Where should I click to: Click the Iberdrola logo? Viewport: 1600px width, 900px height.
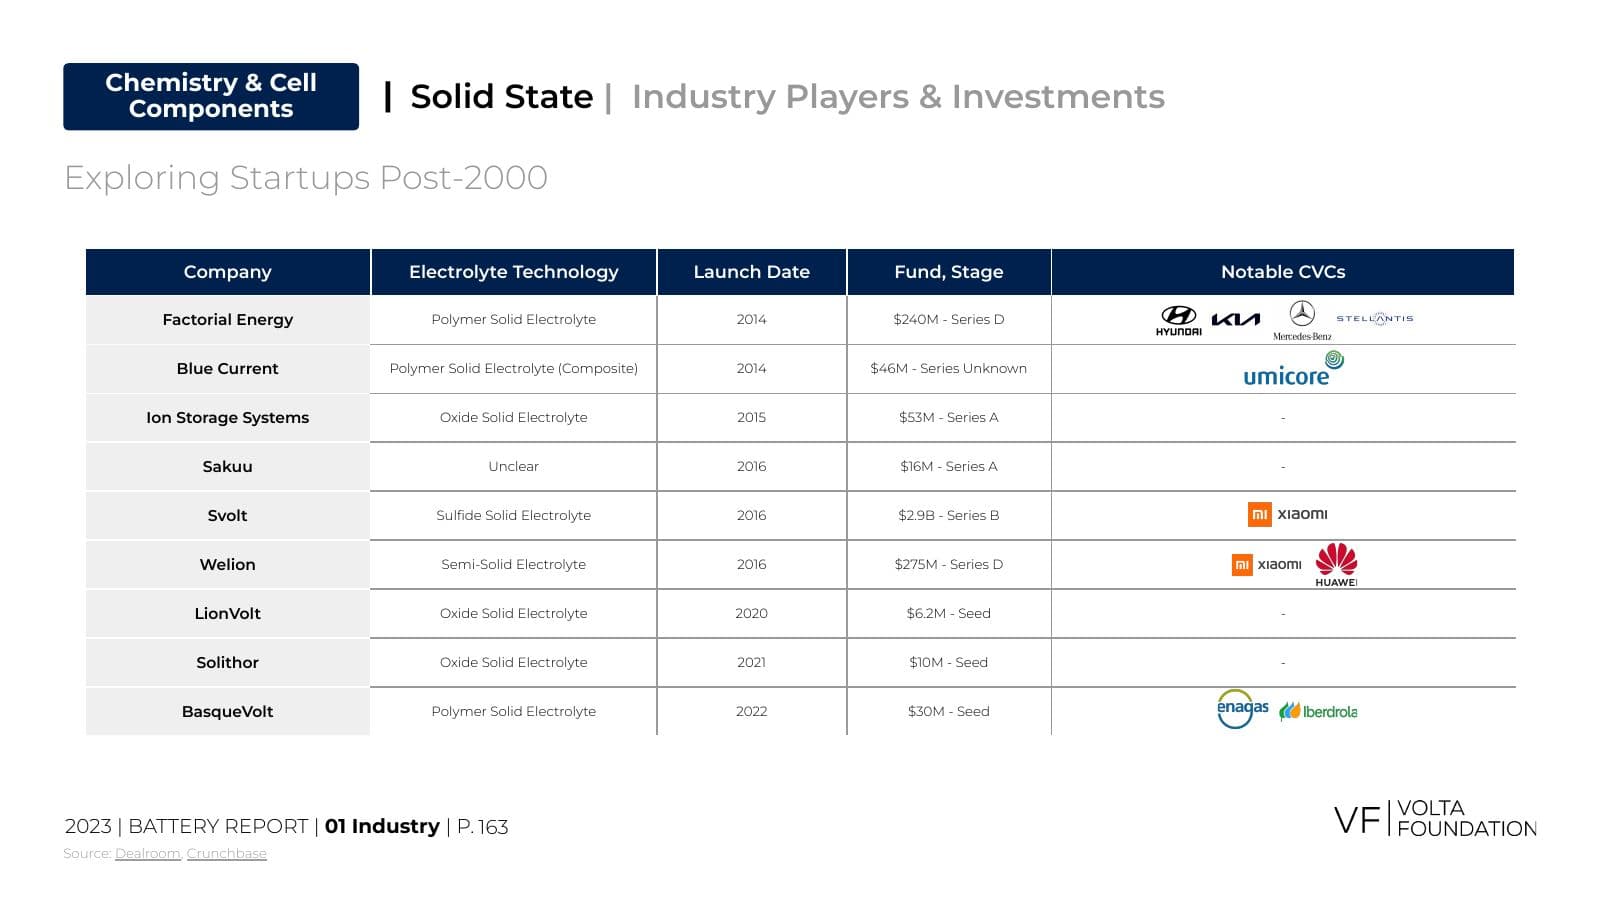pyautogui.click(x=1318, y=711)
